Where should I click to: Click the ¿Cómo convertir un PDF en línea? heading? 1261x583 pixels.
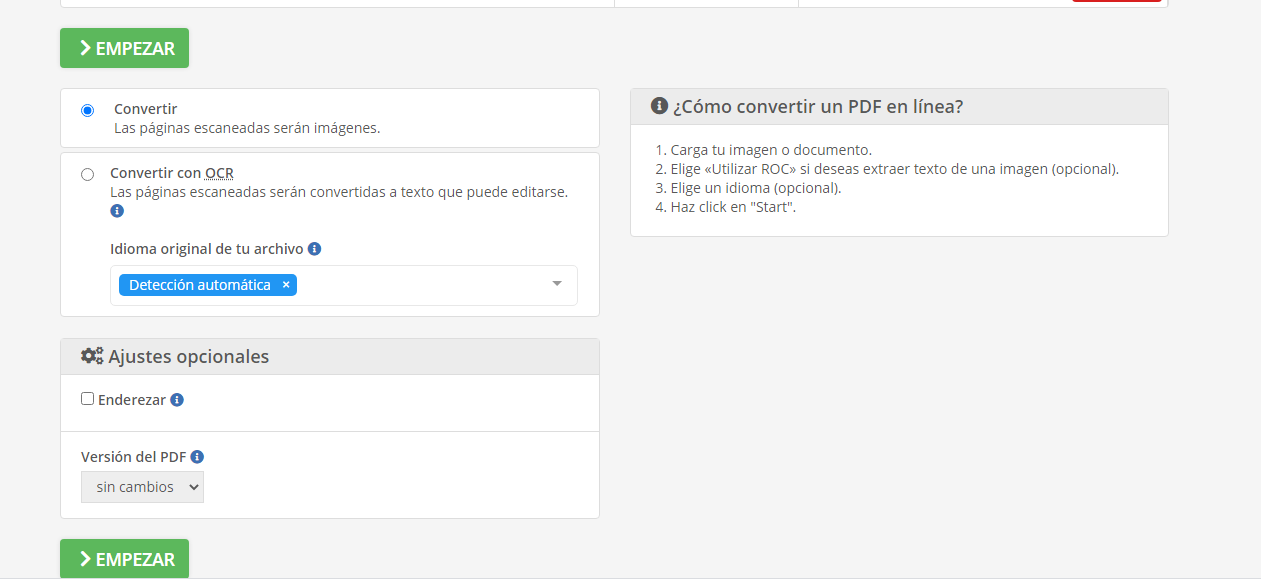(x=818, y=106)
